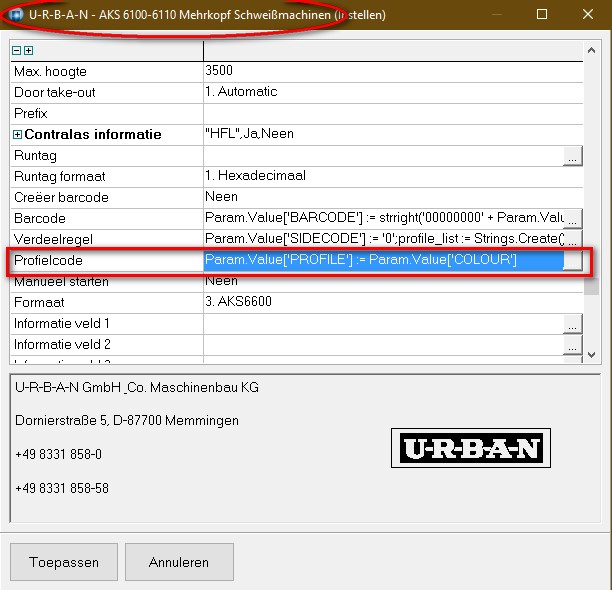Click the U-R-B-A-N logo image

click(471, 448)
